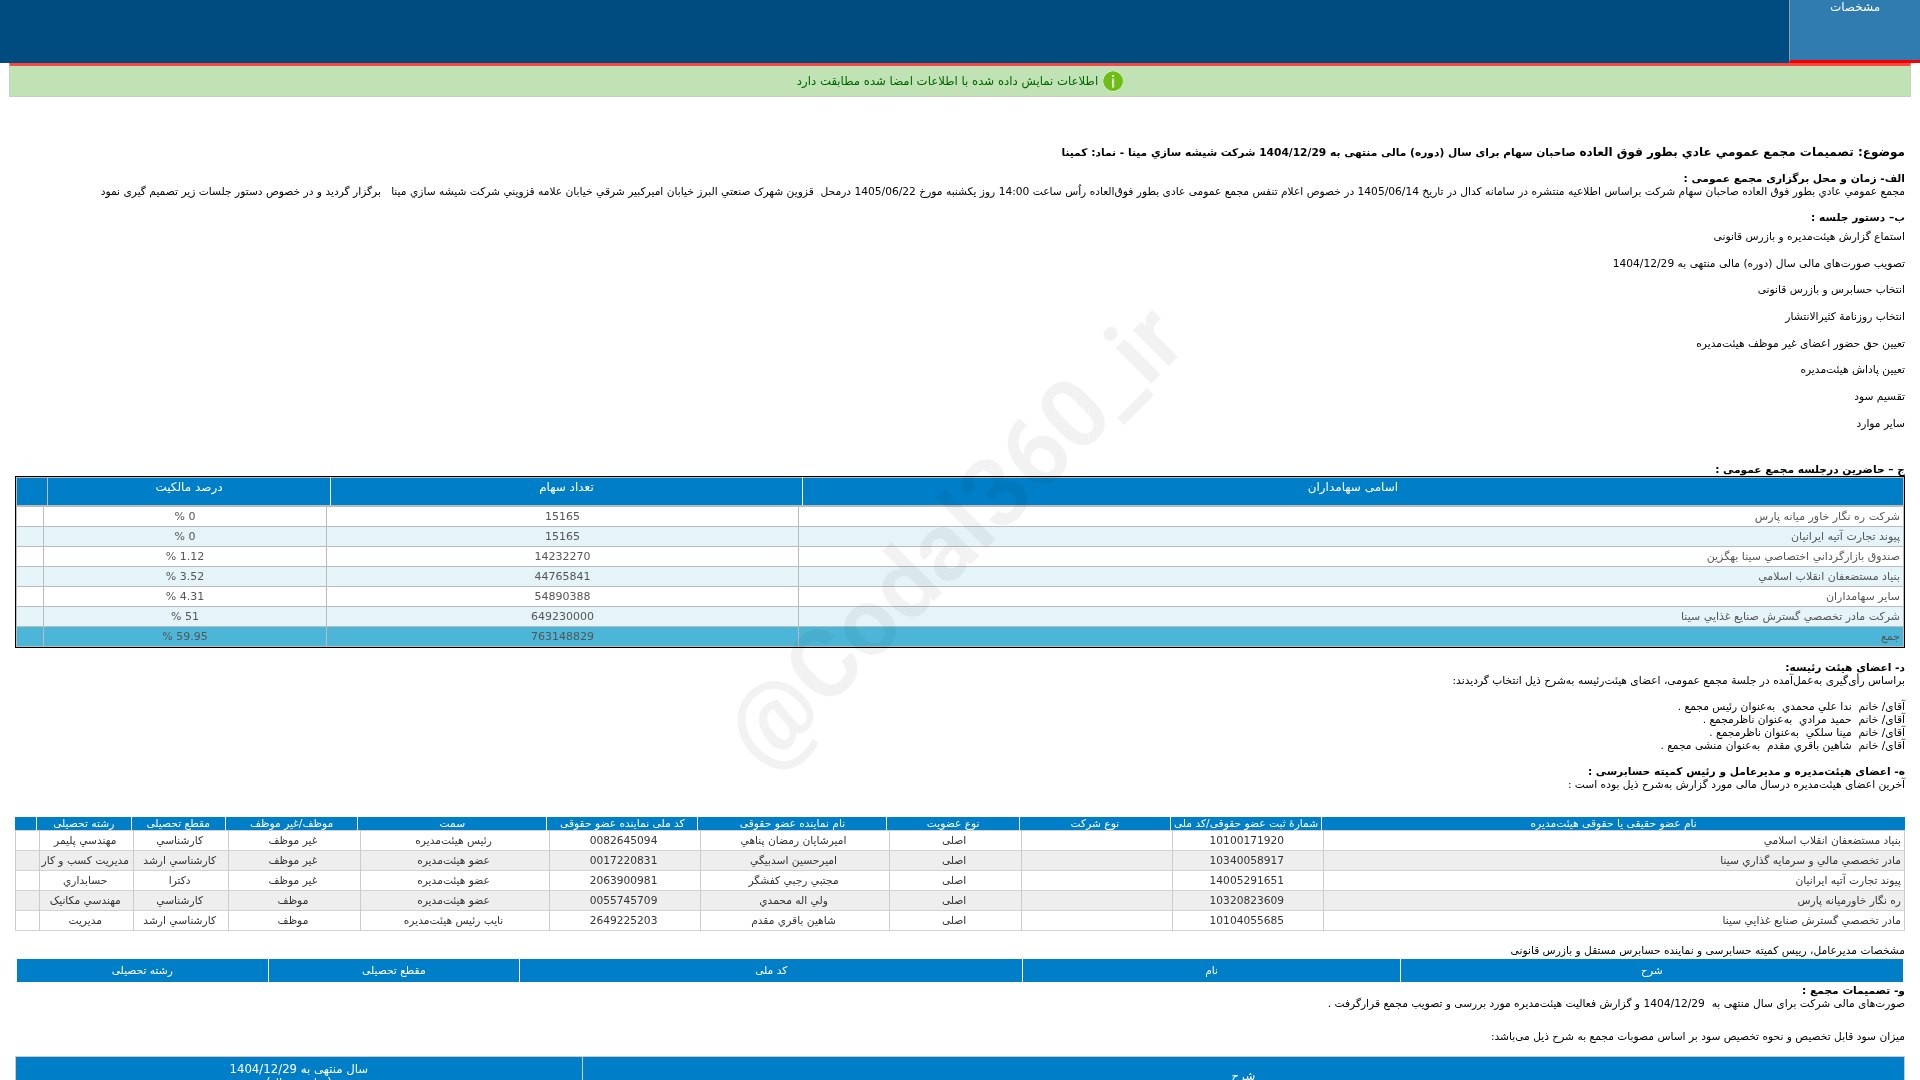Click the نام عضو حقیقی یا حقوقی هیئت‌مدیره header
1920x1080 pixels.
click(x=1613, y=824)
